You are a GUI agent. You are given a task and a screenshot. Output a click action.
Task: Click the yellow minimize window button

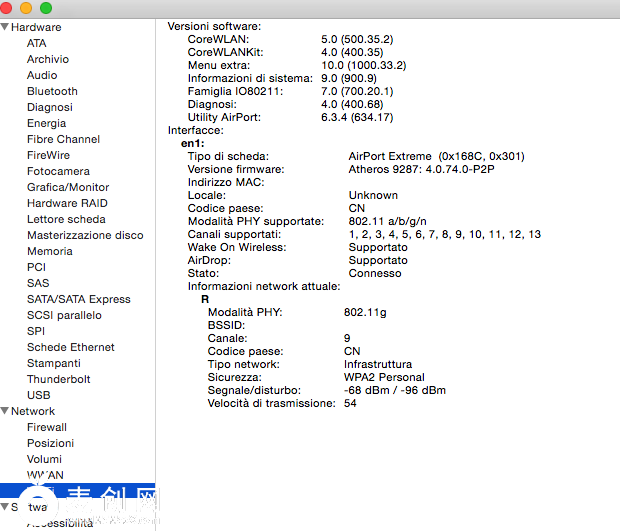click(x=26, y=8)
